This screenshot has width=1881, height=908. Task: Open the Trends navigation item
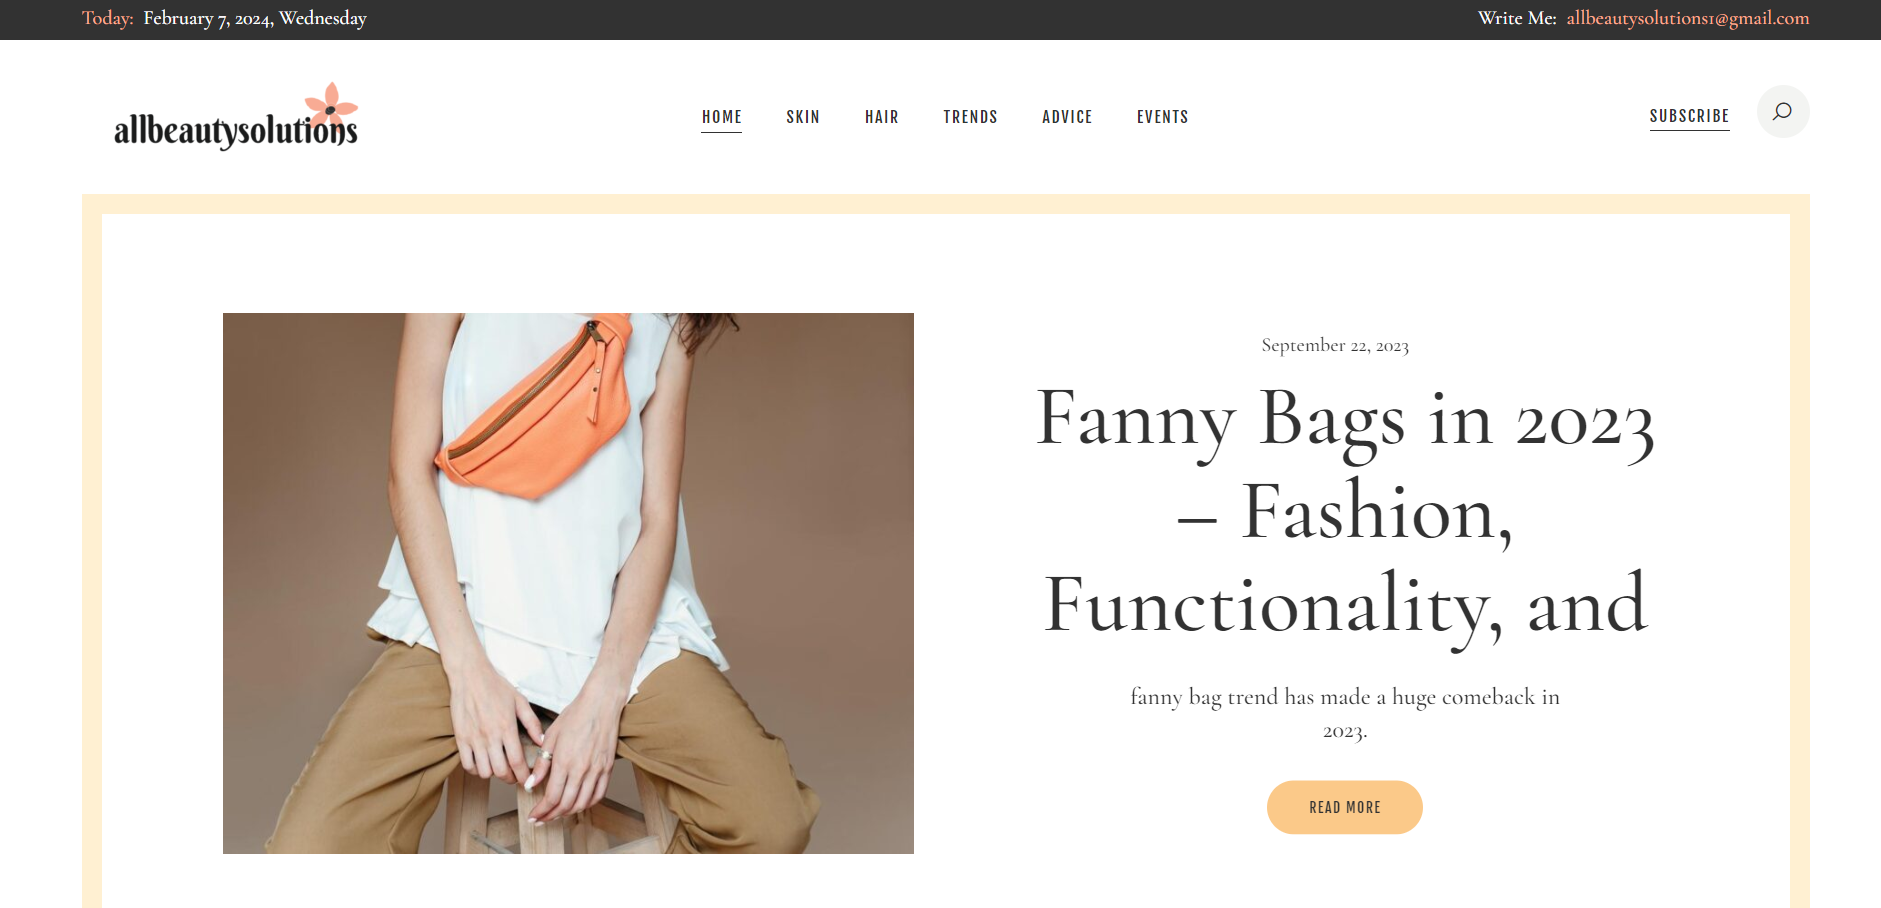970,117
